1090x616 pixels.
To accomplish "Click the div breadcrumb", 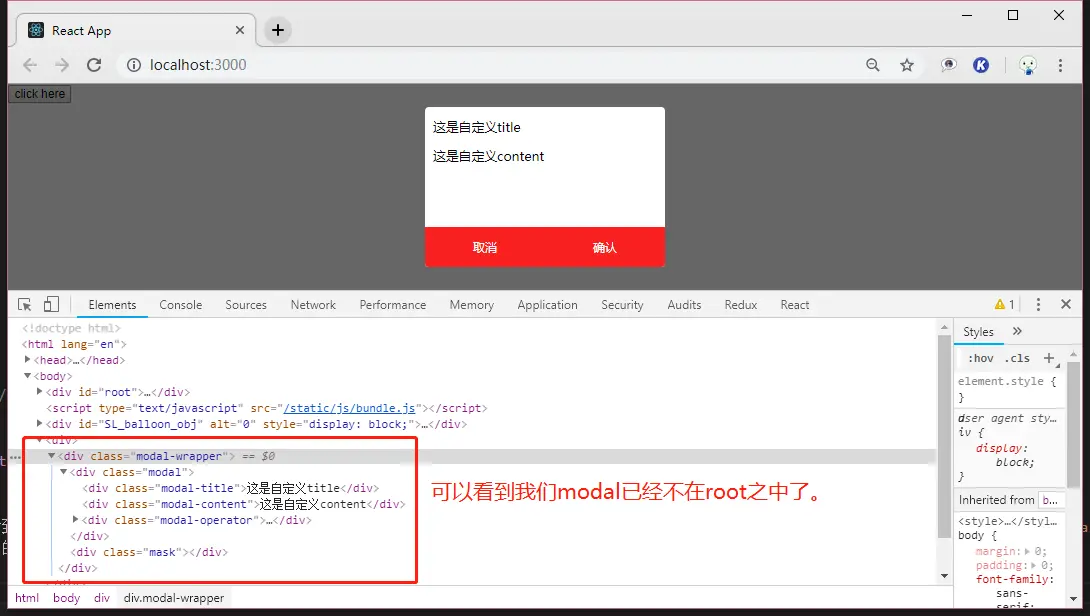I will point(102,598).
